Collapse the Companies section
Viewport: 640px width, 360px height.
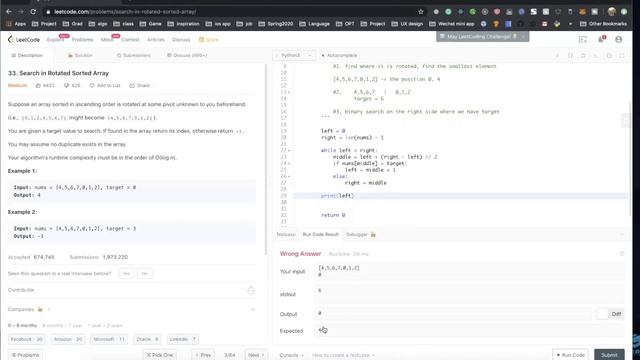tap(253, 309)
